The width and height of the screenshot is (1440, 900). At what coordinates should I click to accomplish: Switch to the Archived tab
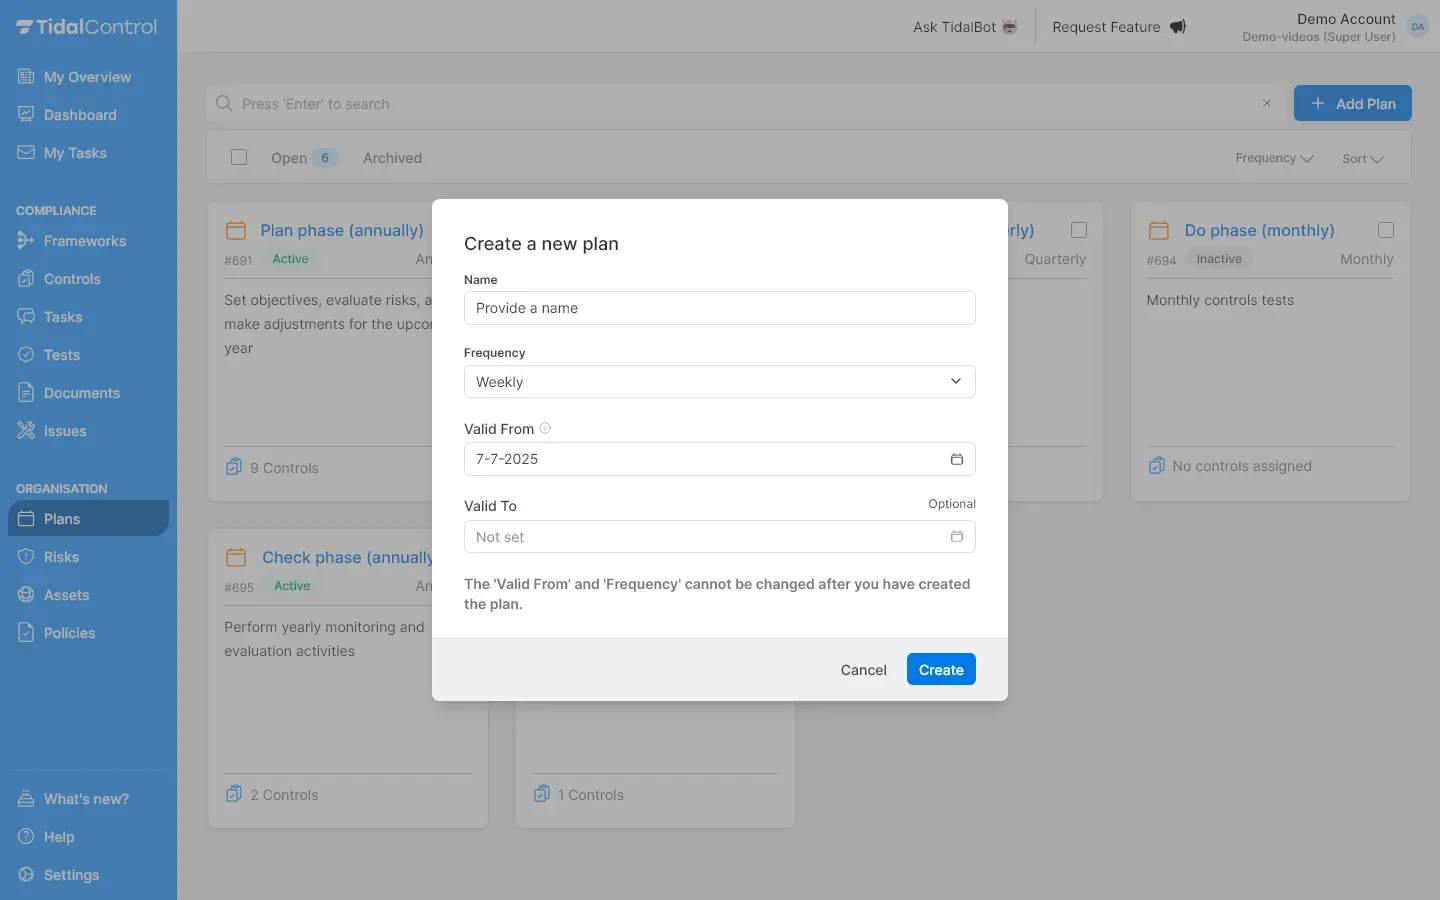click(392, 158)
